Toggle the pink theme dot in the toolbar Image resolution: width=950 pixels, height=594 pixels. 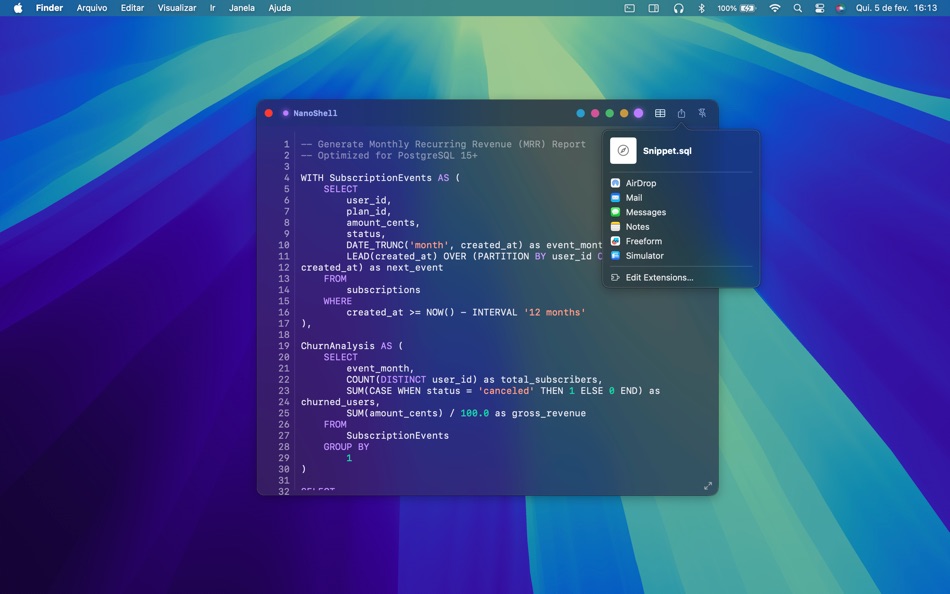(x=595, y=113)
